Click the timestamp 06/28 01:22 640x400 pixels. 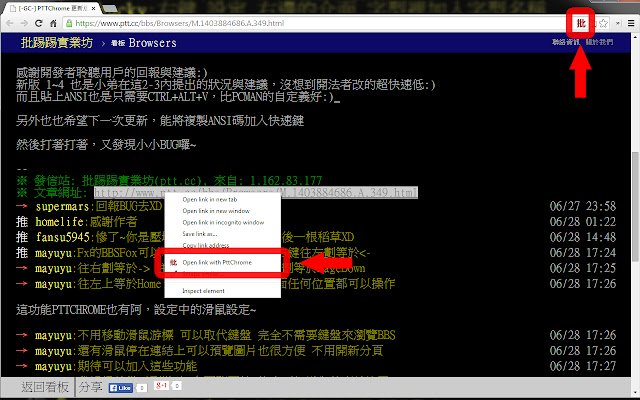coord(583,222)
